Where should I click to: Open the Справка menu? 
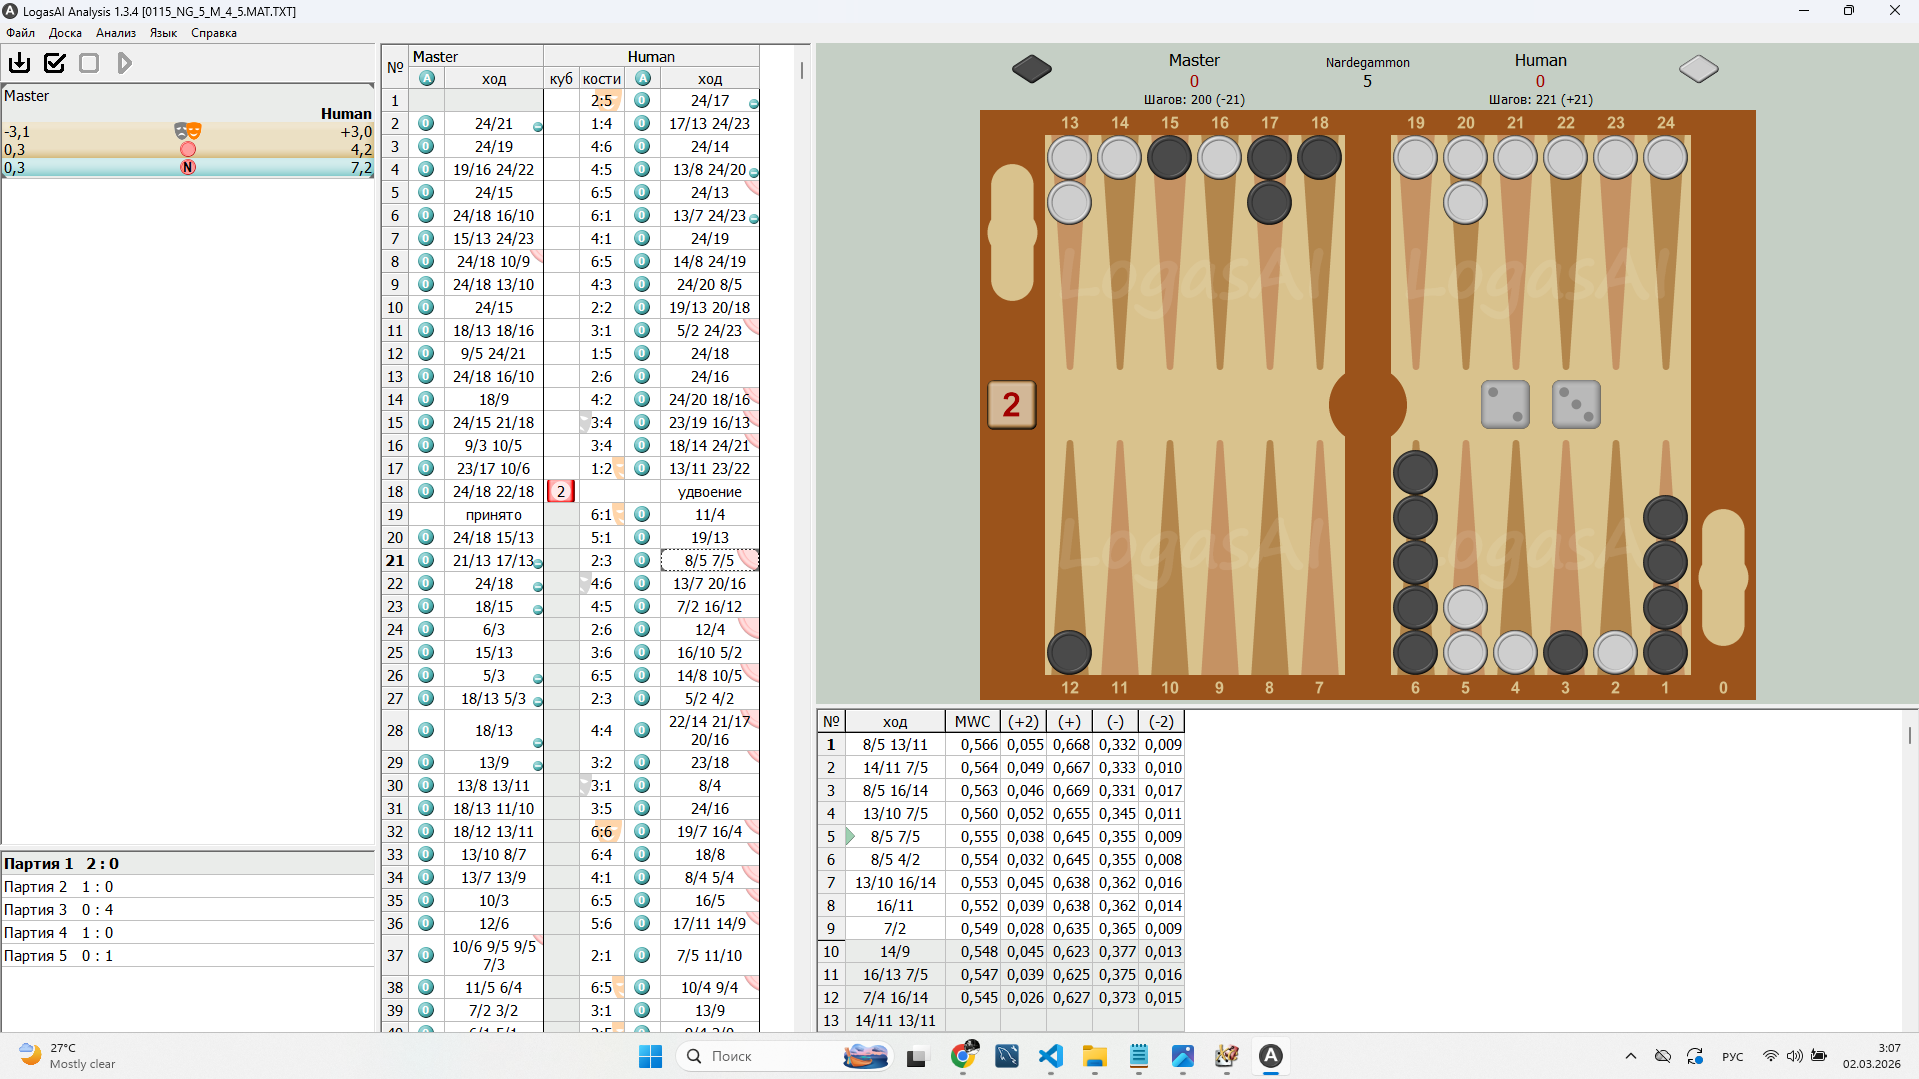pos(213,33)
